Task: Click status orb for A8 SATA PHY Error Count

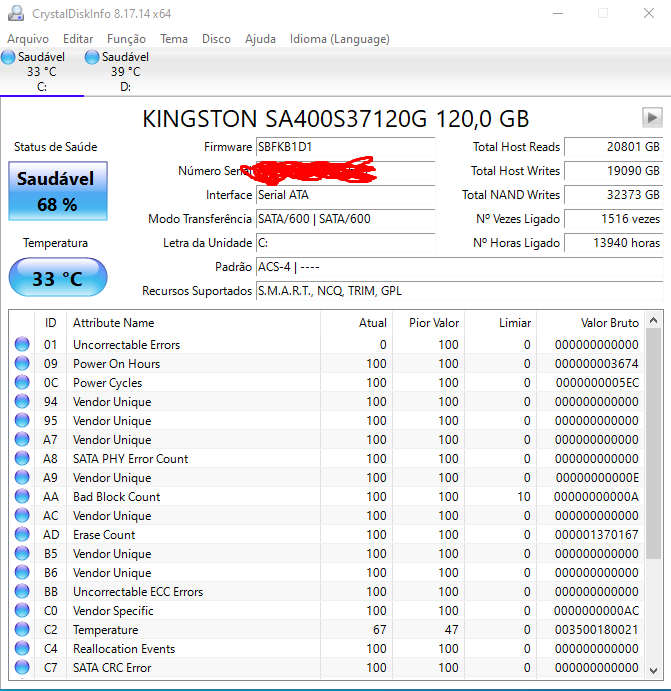Action: (22, 458)
